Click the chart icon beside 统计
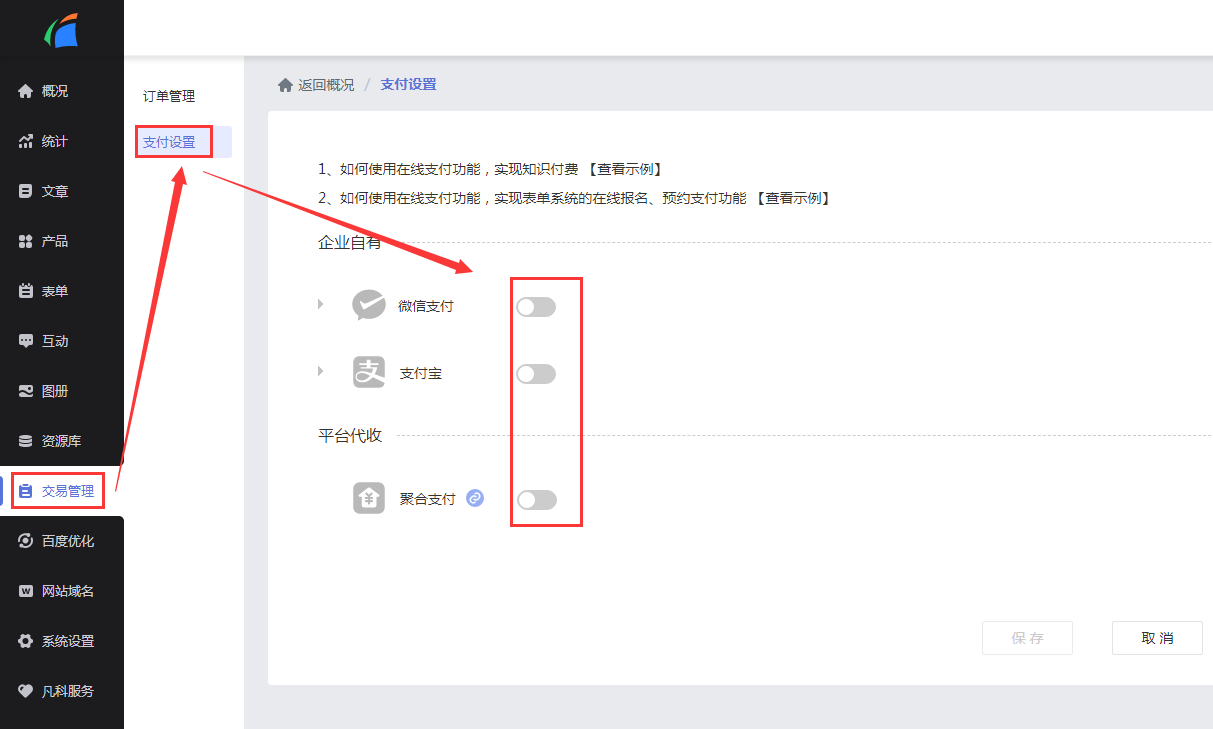Screen dimensions: 1213x729 coord(26,141)
